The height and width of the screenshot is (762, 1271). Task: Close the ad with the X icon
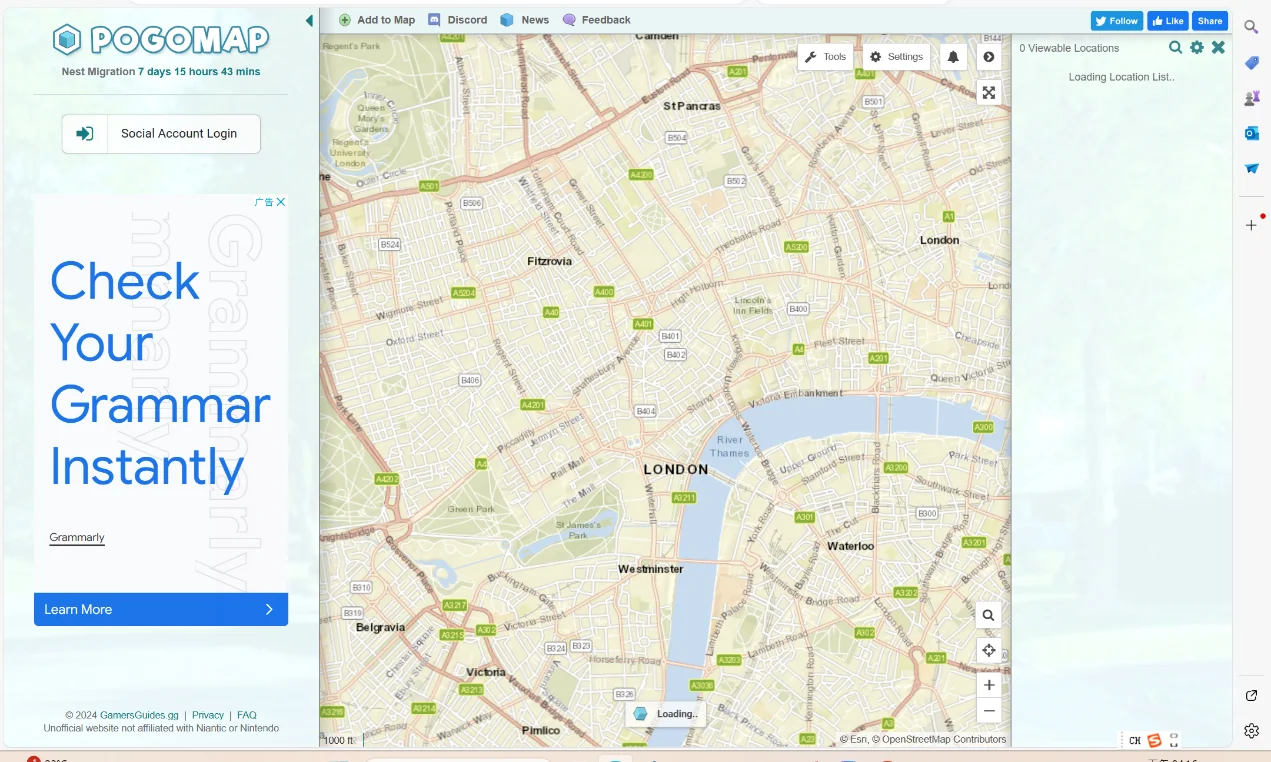[x=281, y=202]
